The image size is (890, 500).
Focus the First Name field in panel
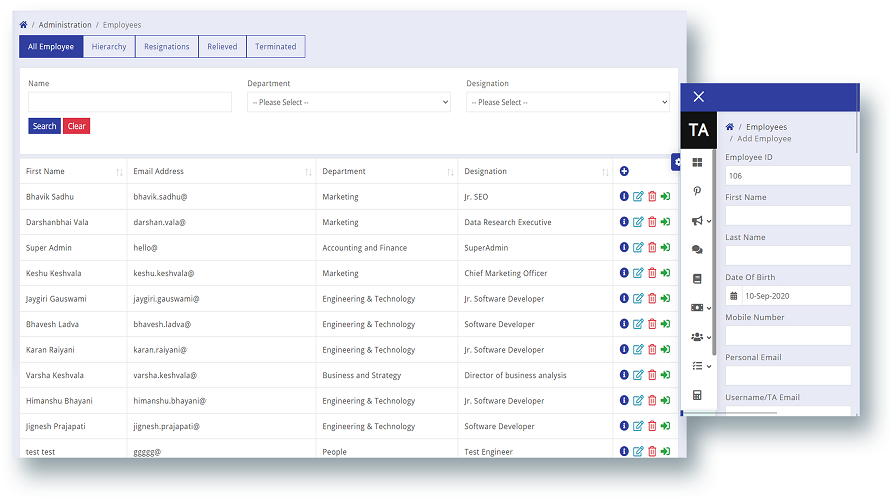pyautogui.click(x=788, y=216)
